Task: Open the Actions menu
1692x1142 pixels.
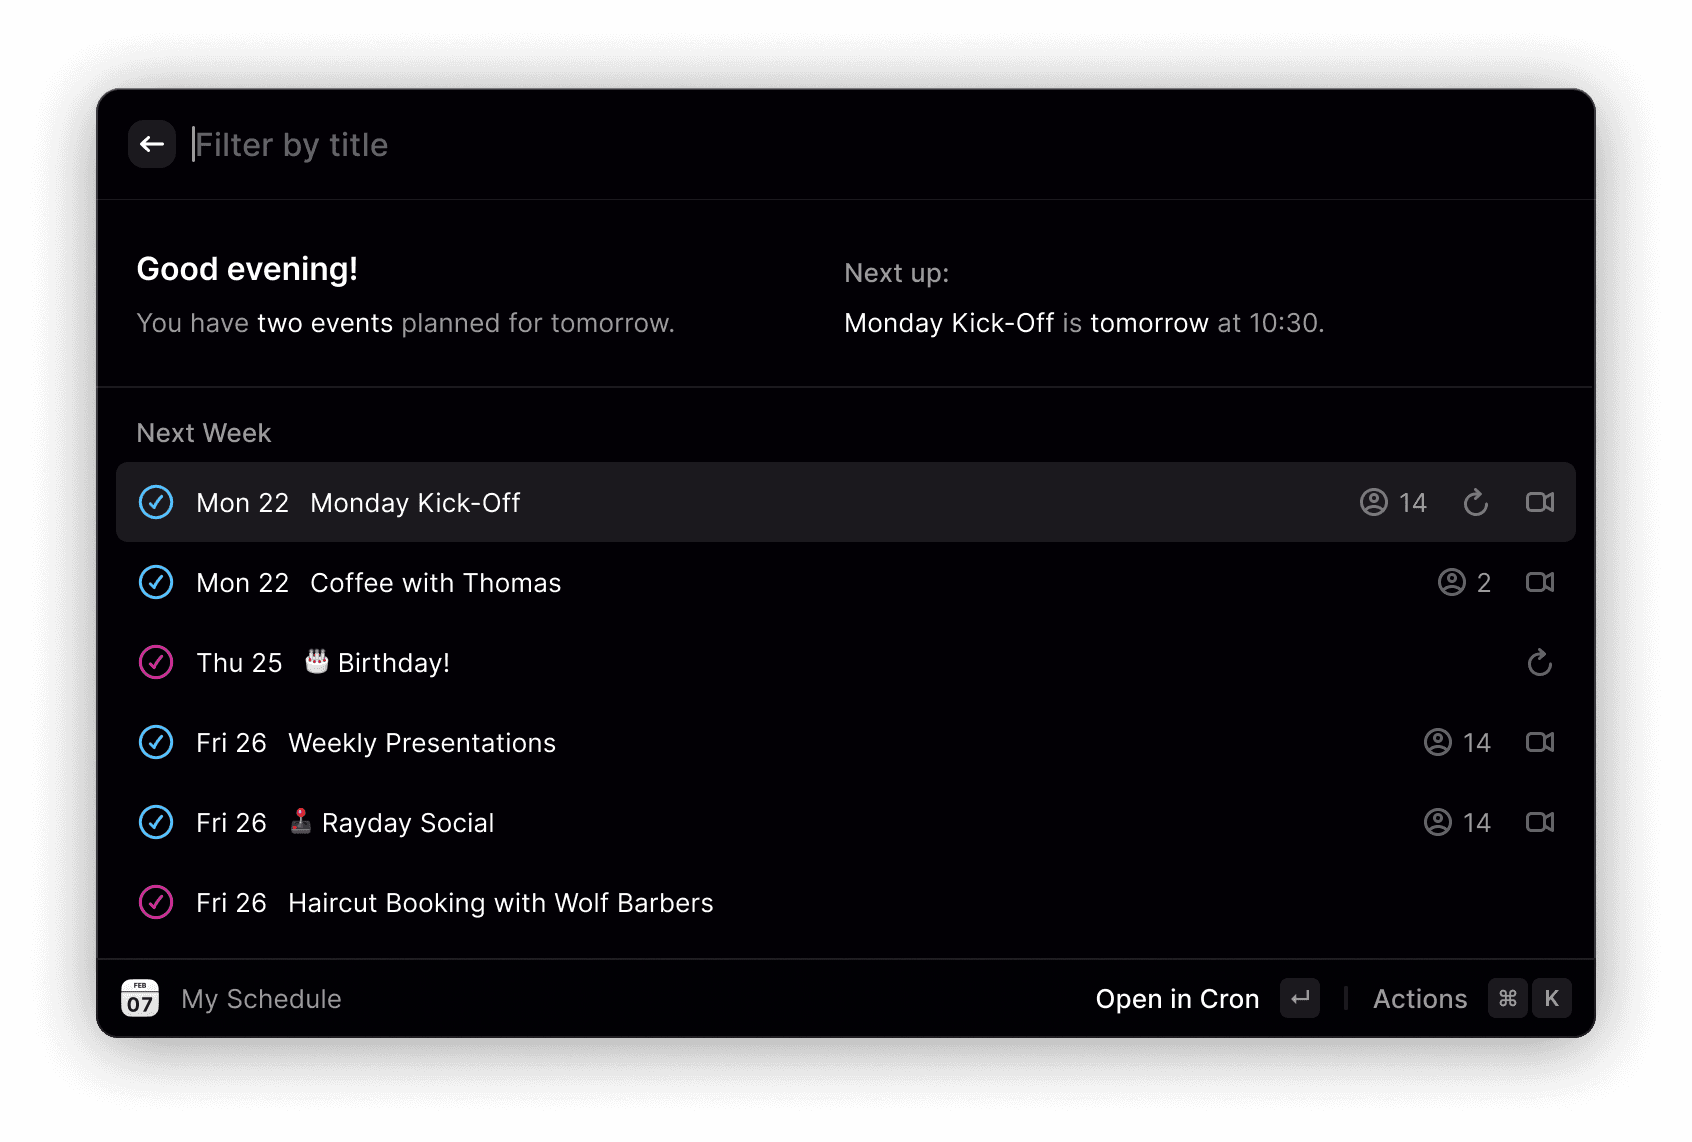Action: [1420, 998]
